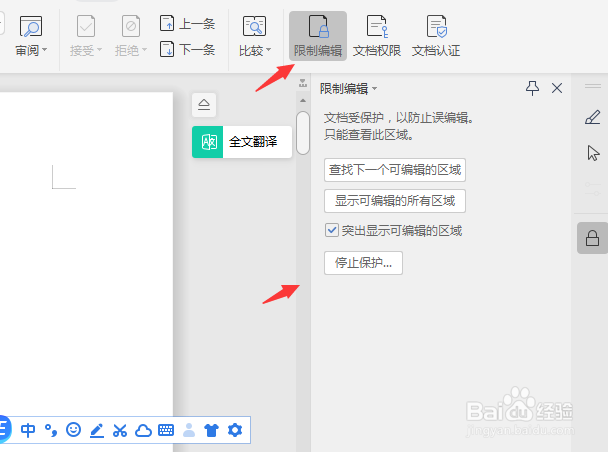Click the scrollbar up arrow

pos(303,100)
